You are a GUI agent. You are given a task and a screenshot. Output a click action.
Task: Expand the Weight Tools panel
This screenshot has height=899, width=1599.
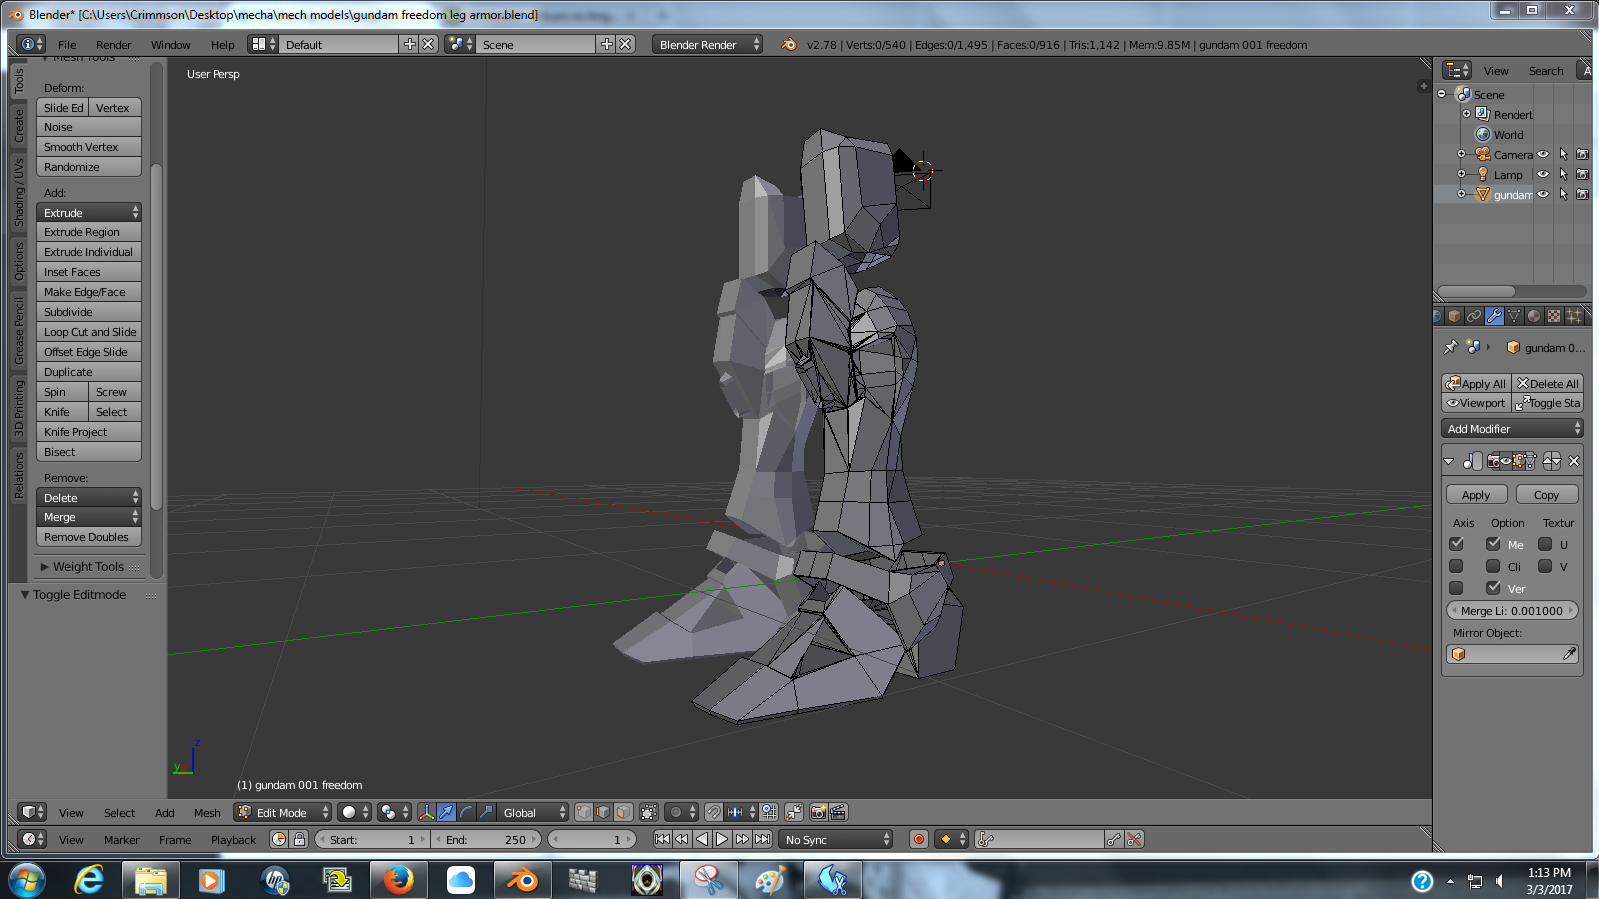click(x=89, y=566)
